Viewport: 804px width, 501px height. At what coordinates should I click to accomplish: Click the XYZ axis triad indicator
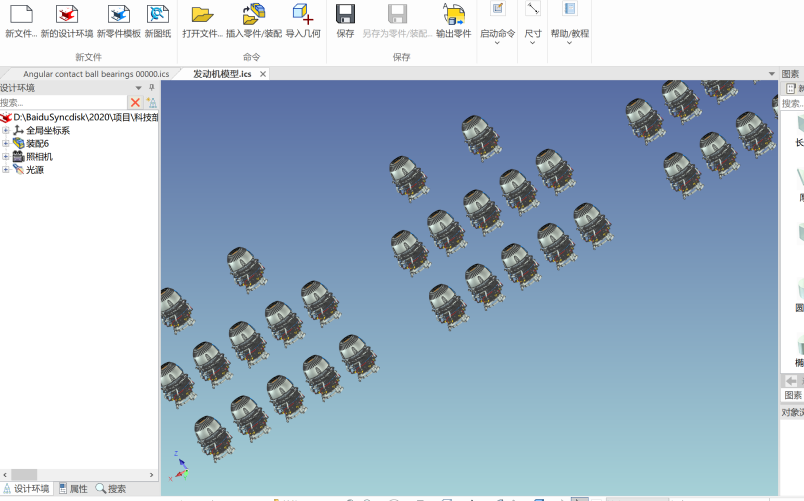point(179,467)
